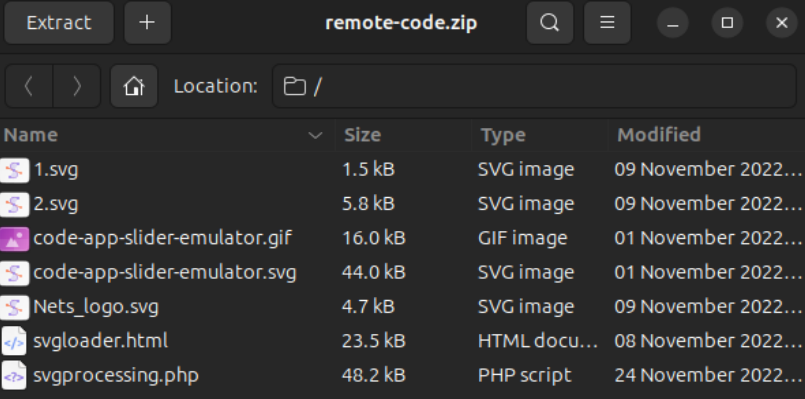Select the Nets_logo.svg file icon
This screenshot has width=805, height=399.
pyautogui.click(x=14, y=307)
